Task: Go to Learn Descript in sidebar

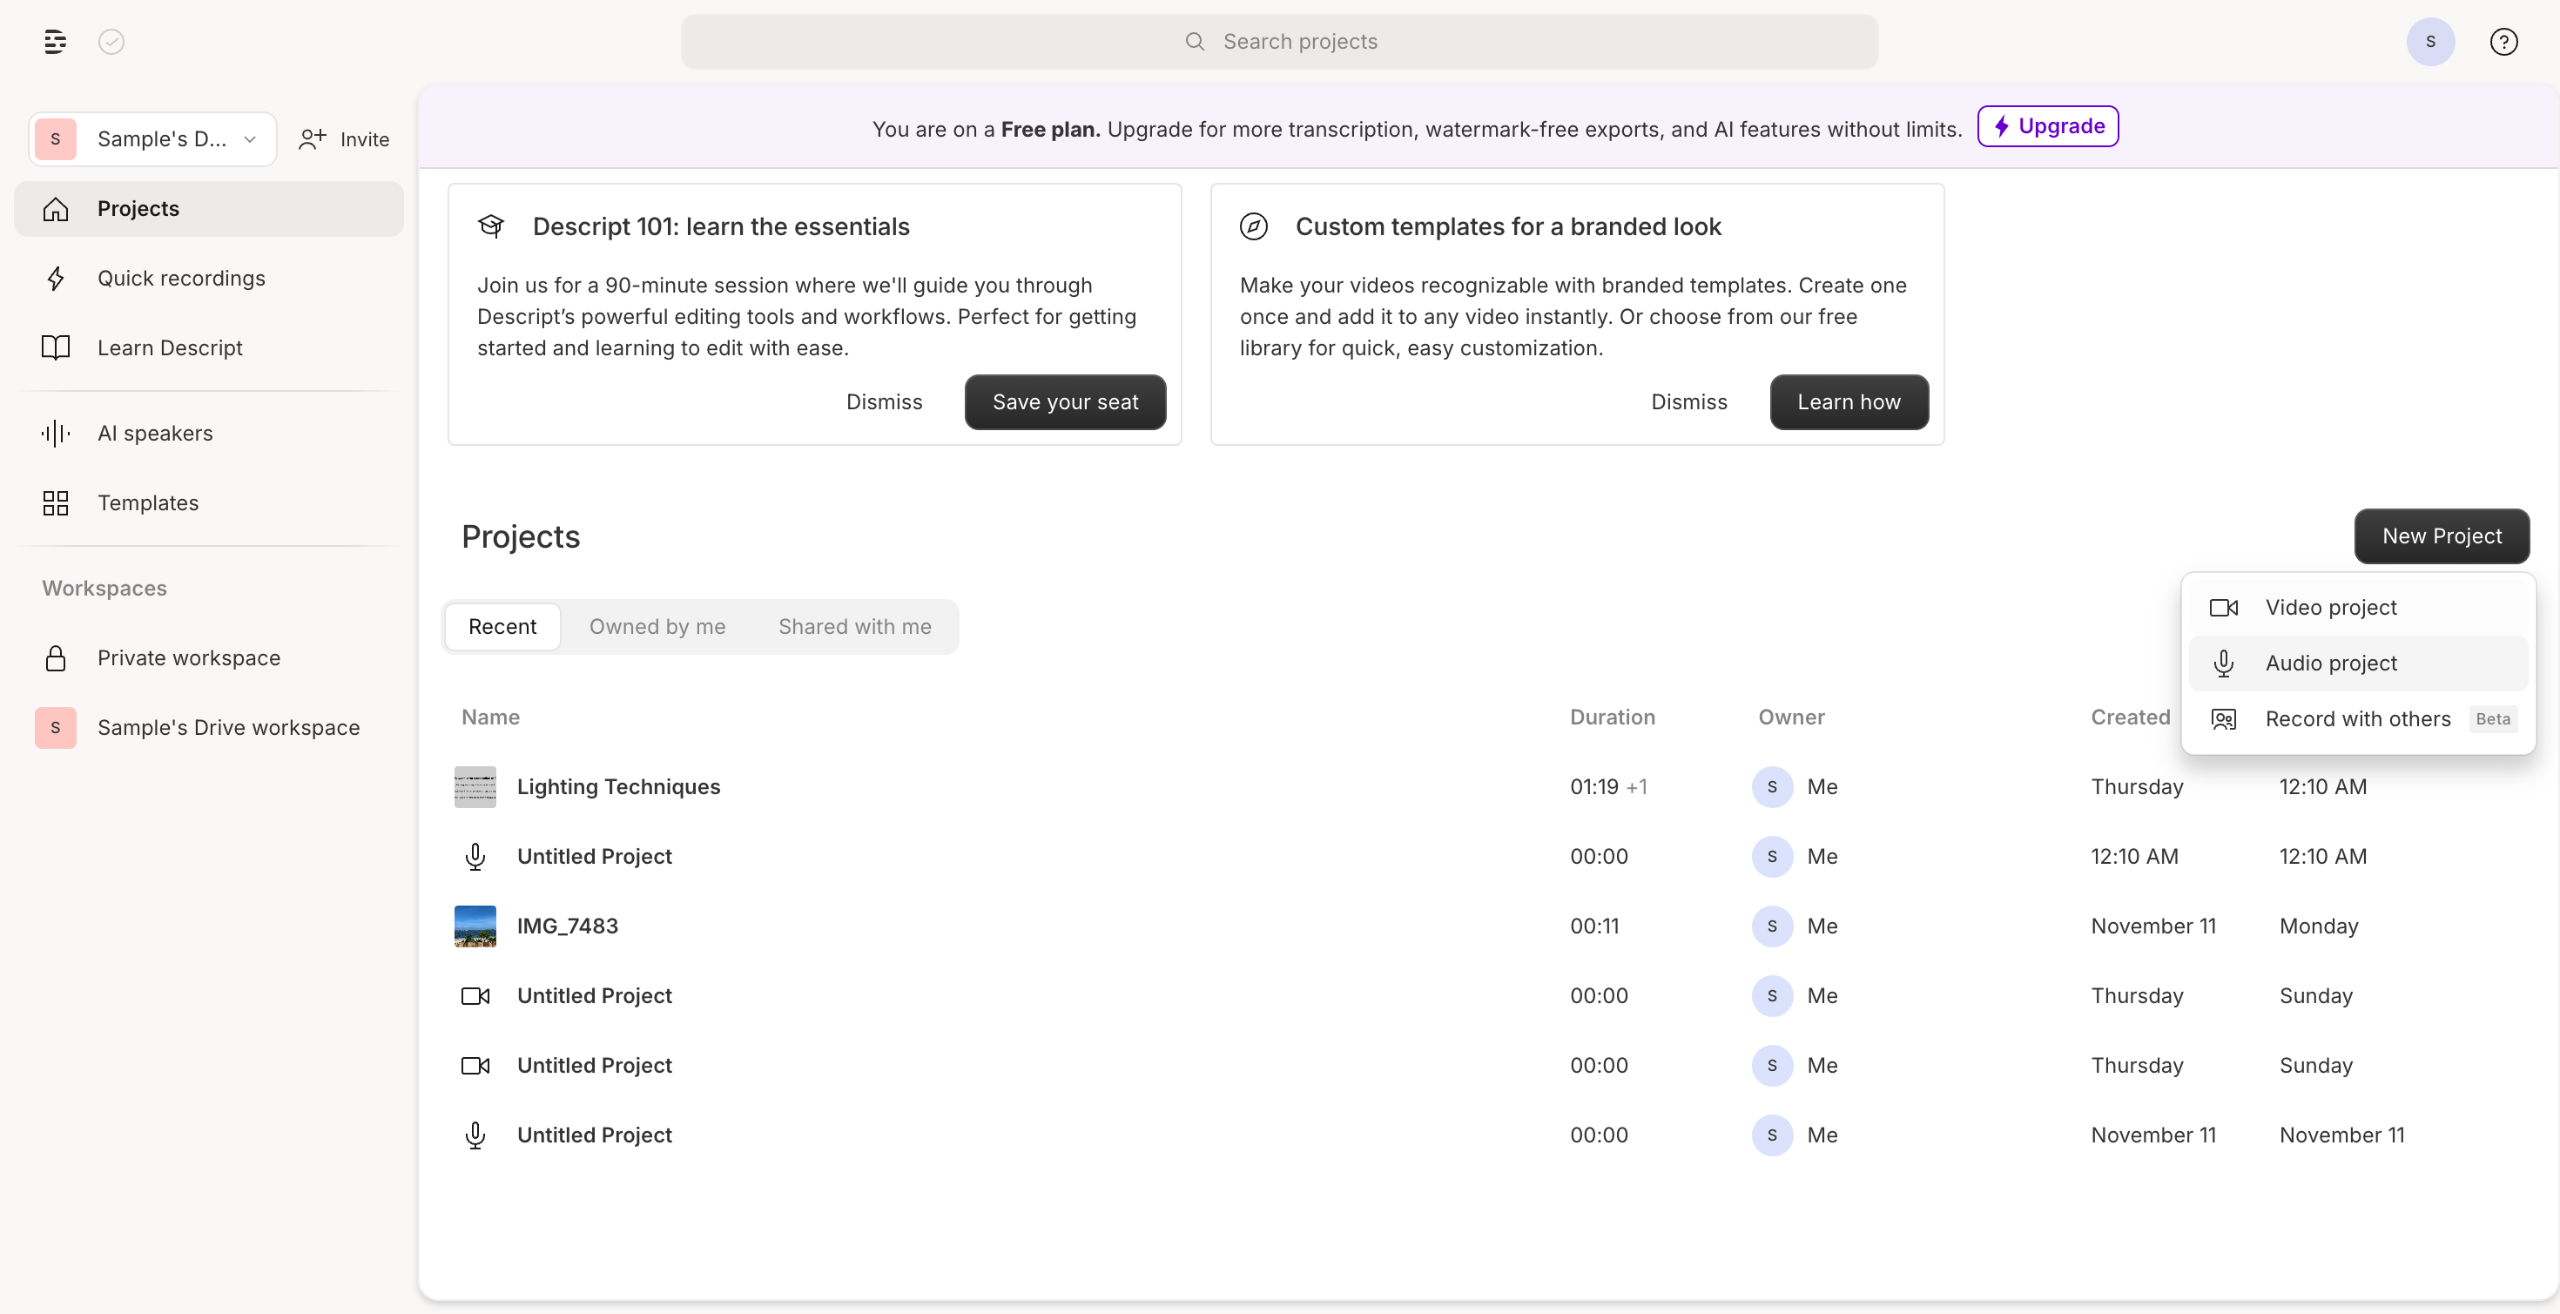Action: [169, 347]
